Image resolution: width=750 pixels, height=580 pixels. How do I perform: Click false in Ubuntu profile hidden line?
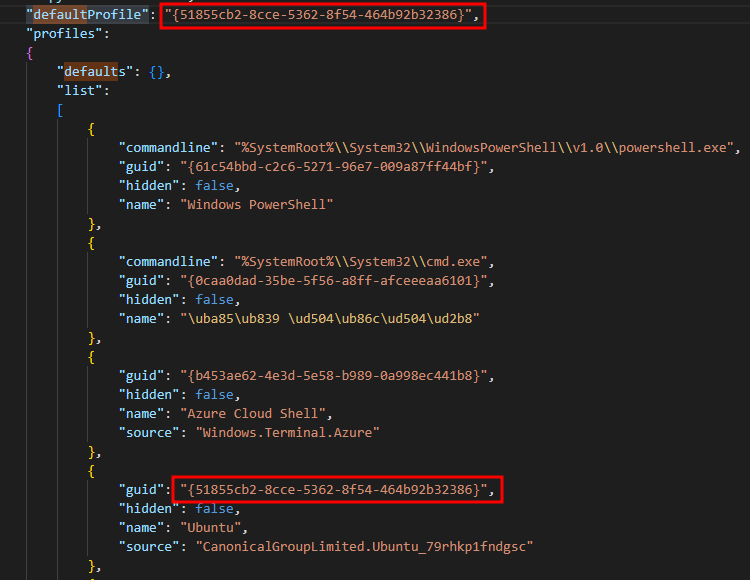(x=214, y=509)
